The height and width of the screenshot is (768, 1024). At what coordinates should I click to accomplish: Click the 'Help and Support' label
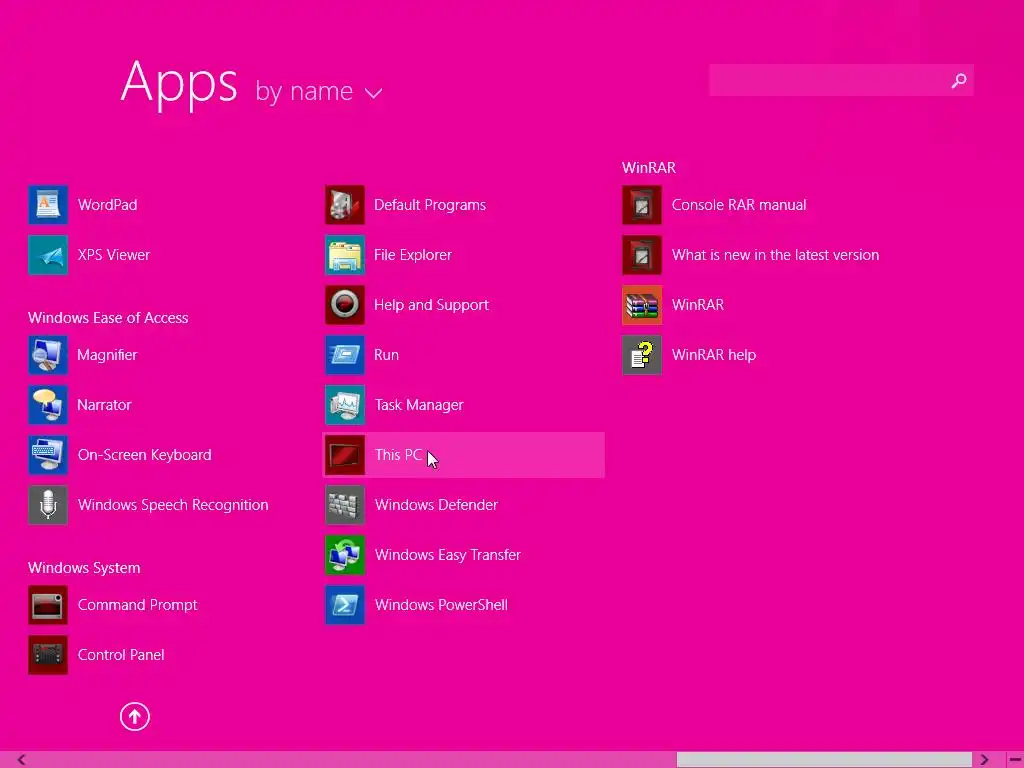click(431, 305)
